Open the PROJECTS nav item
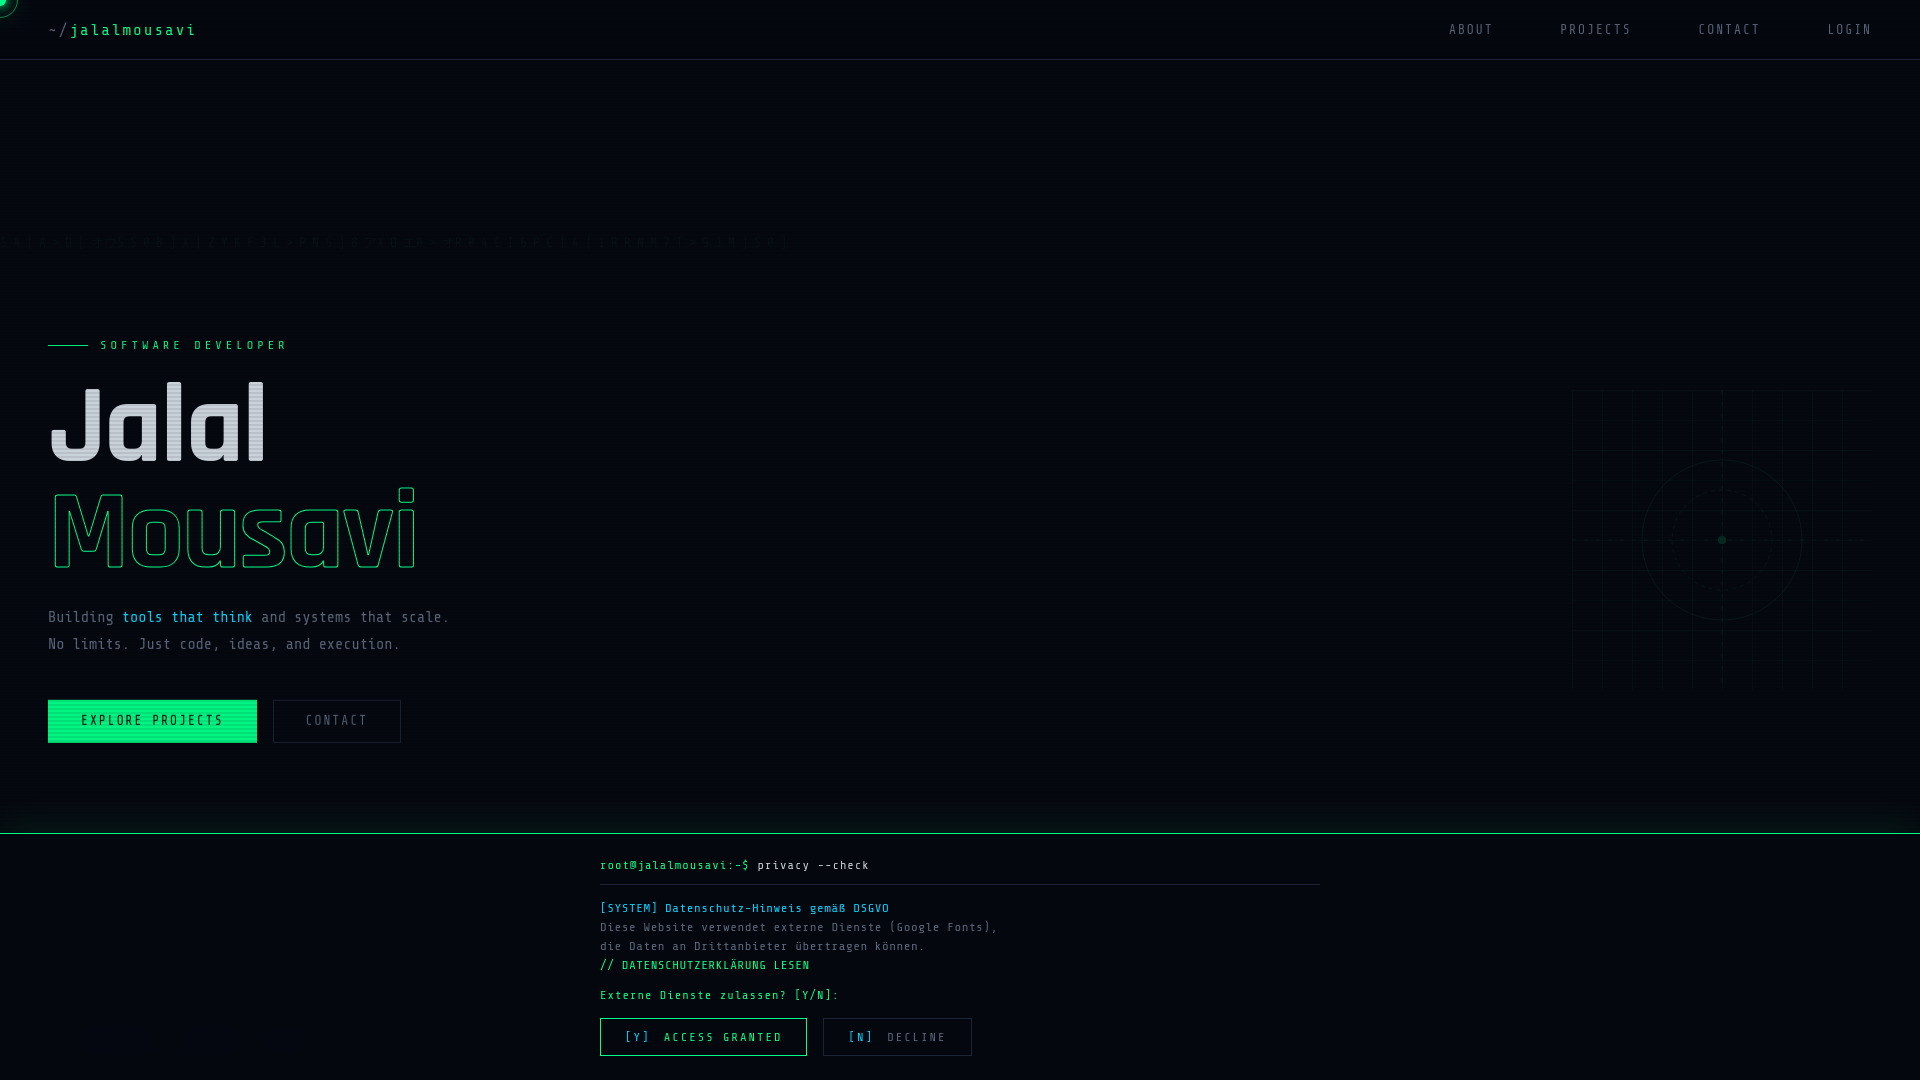The height and width of the screenshot is (1080, 1920). tap(1595, 30)
